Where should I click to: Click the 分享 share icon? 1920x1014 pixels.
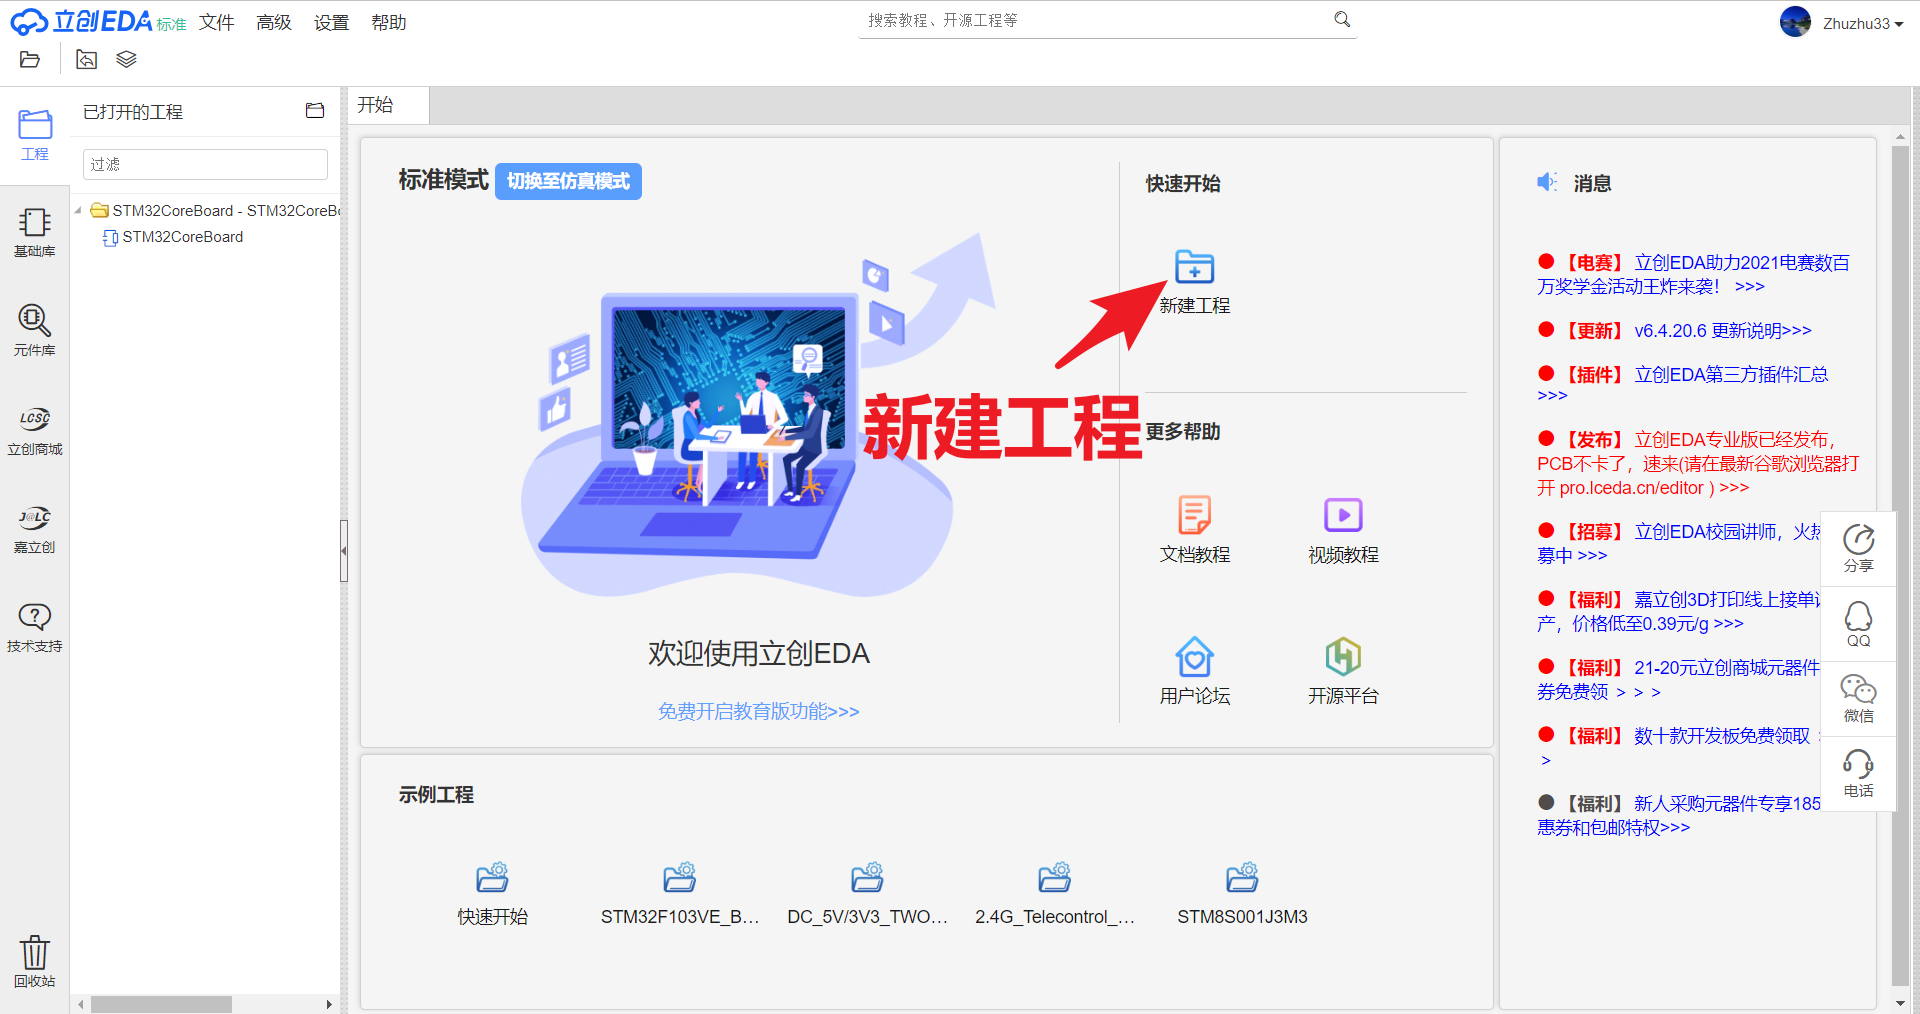tap(1858, 548)
